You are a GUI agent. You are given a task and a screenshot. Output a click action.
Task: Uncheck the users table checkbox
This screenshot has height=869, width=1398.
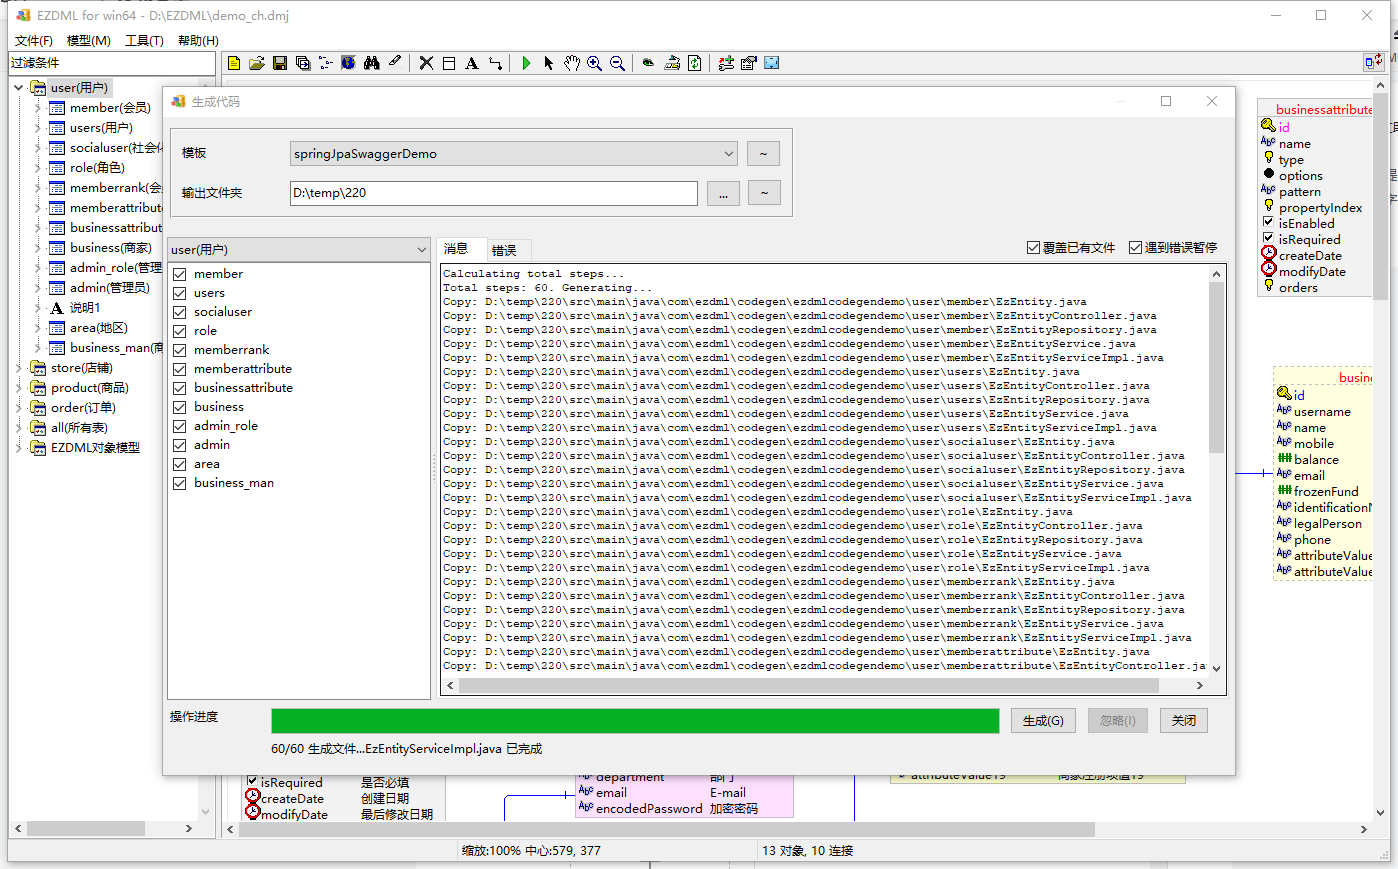[x=180, y=293]
